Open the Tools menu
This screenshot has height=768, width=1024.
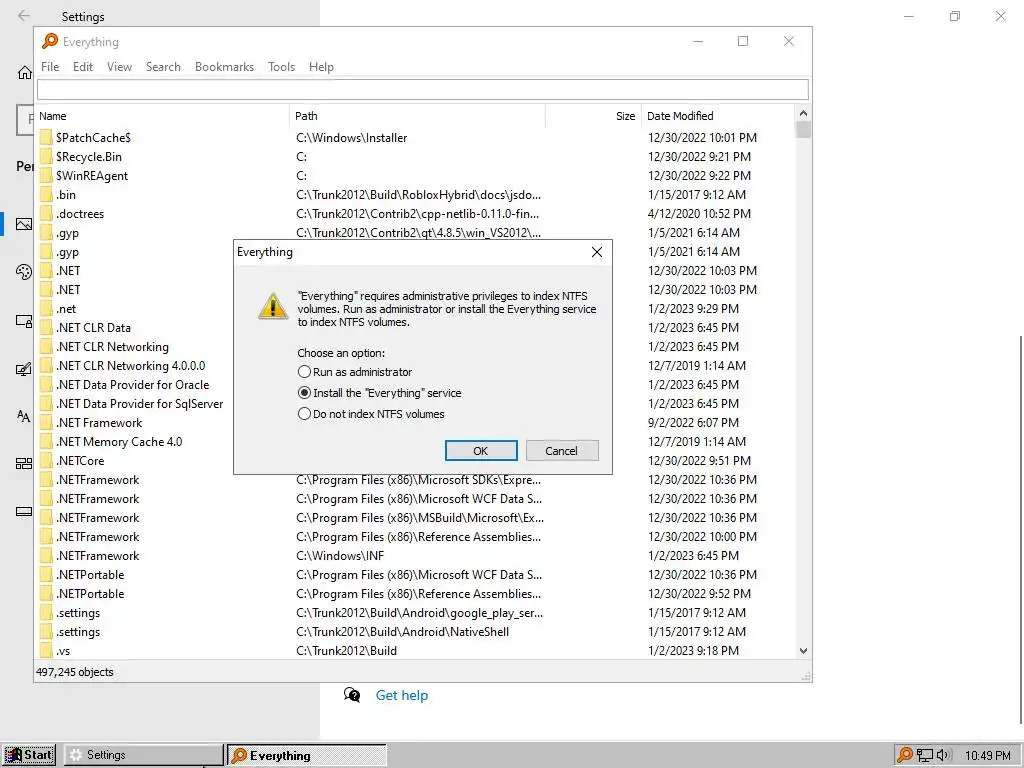click(x=281, y=67)
